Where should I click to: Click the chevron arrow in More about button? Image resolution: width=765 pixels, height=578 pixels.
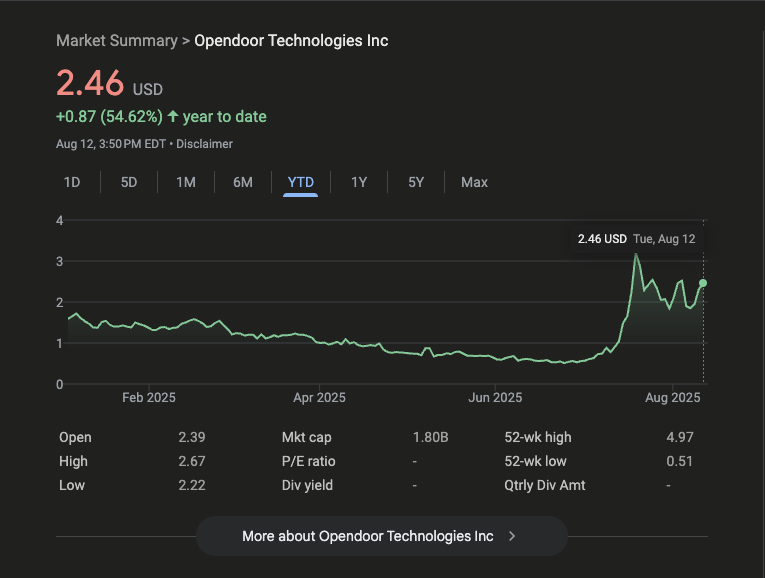click(512, 536)
